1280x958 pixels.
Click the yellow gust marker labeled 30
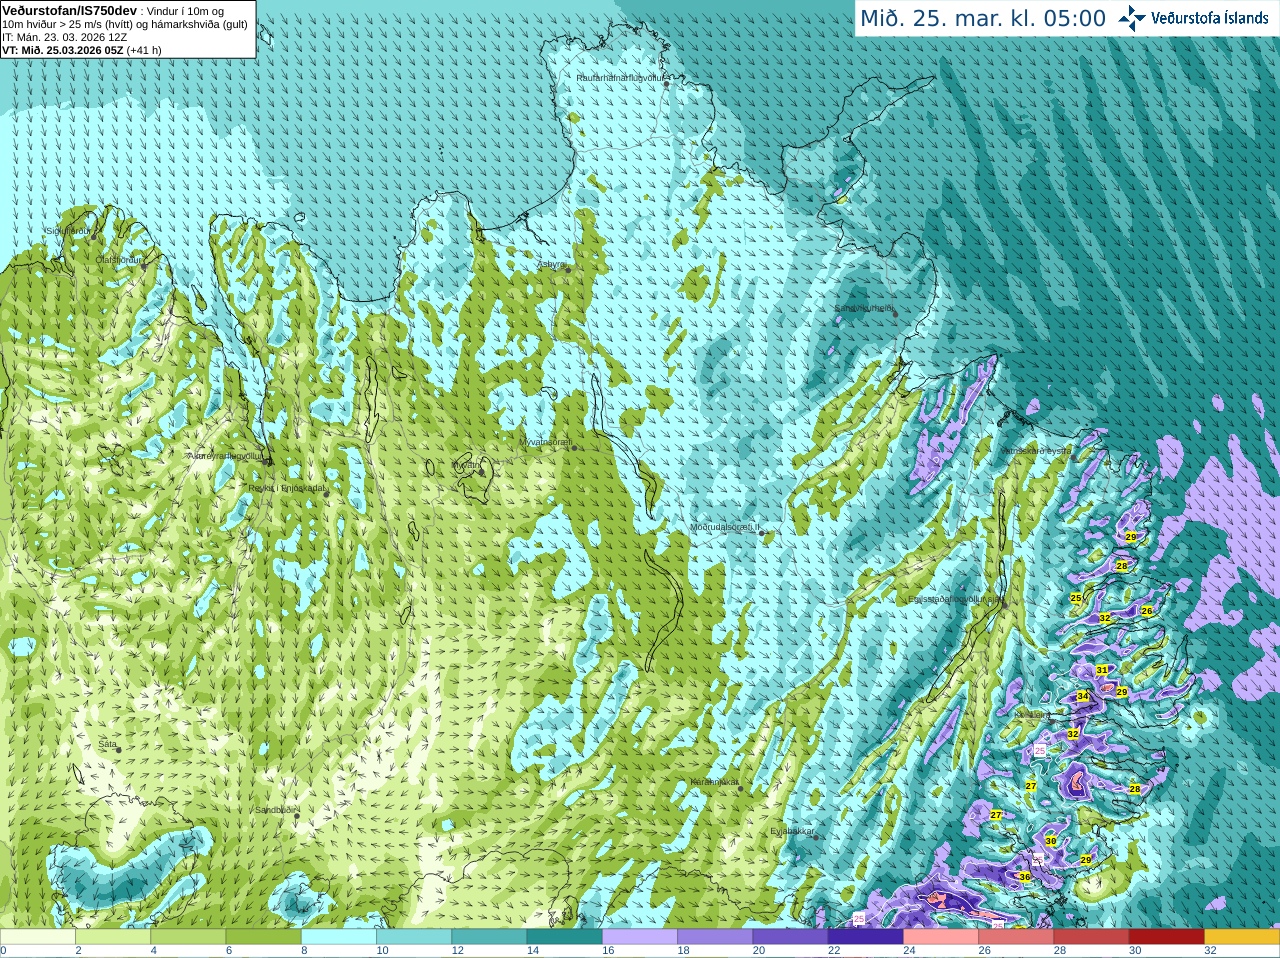point(1050,841)
